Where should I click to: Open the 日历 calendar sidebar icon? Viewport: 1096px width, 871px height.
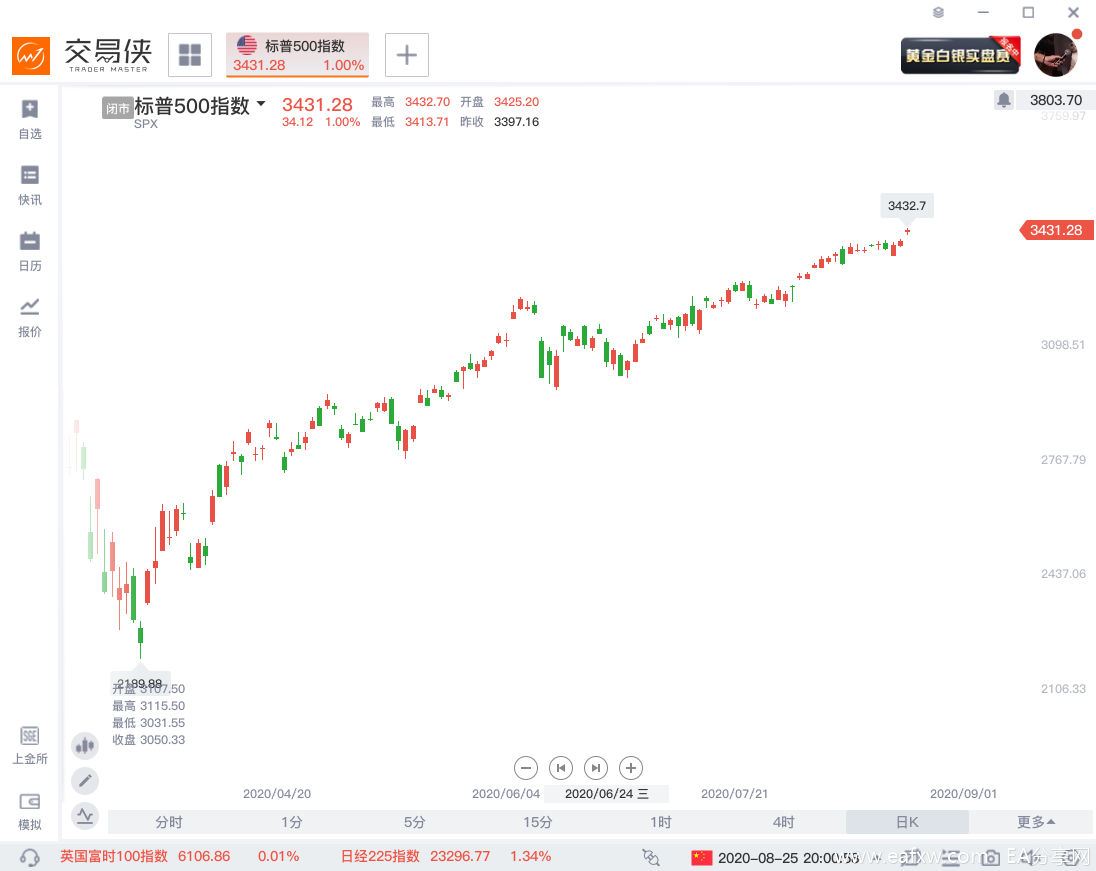[x=30, y=251]
